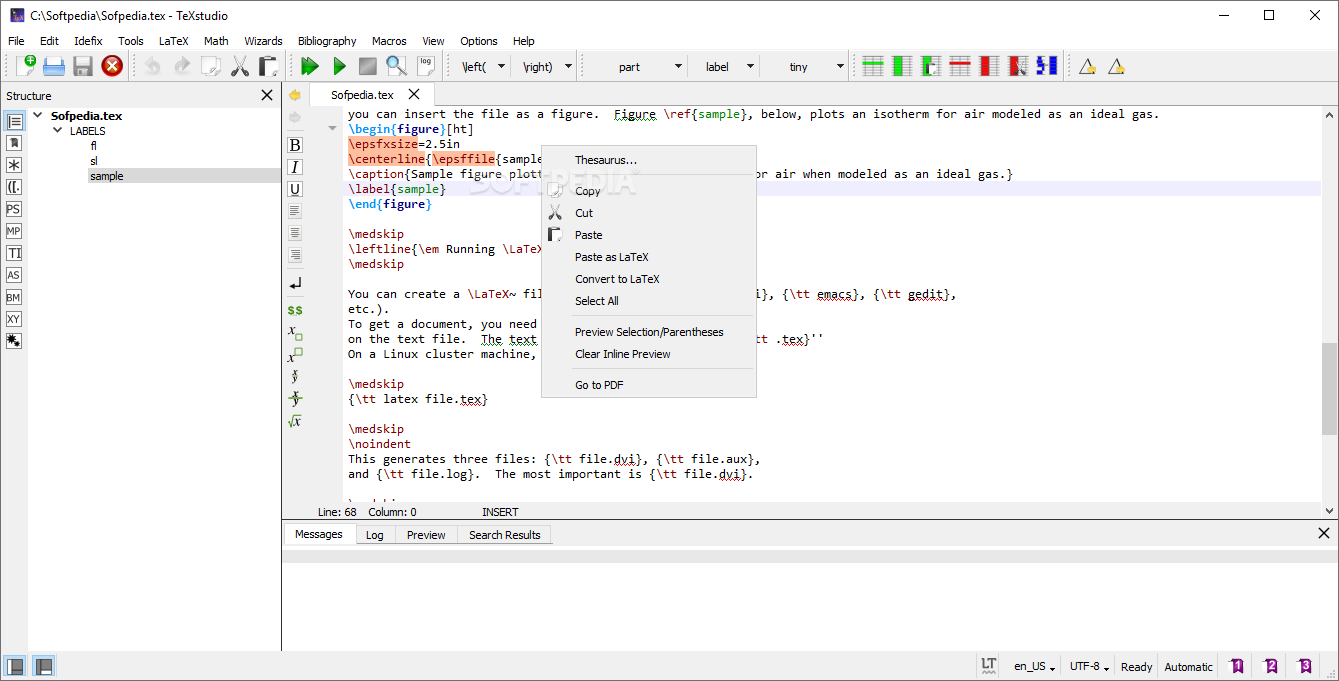Compile with the single green arrow
1339x681 pixels.
click(339, 66)
